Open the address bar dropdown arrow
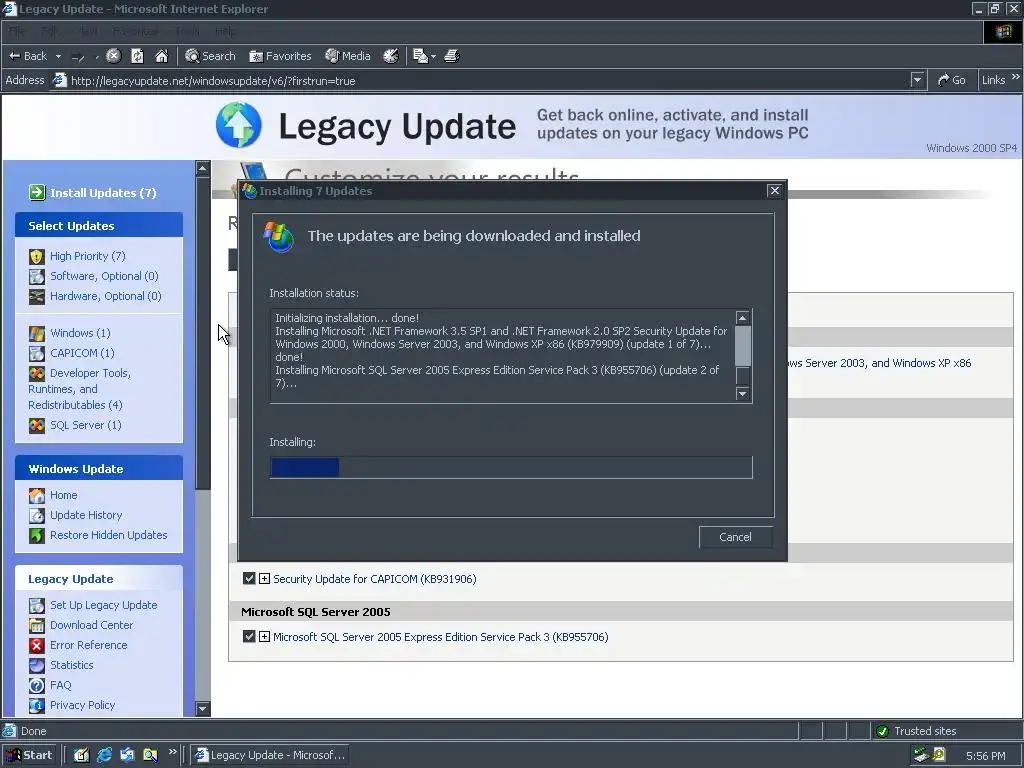This screenshot has width=1024, height=768. 917,80
